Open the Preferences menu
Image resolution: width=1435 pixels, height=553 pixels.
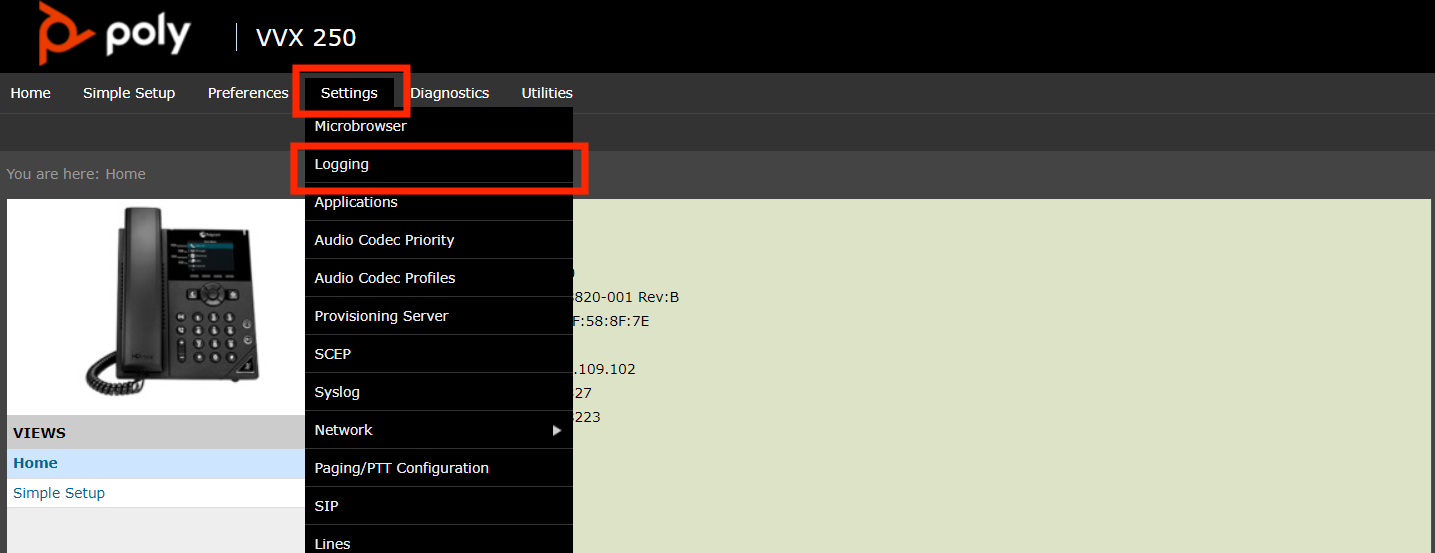(248, 93)
